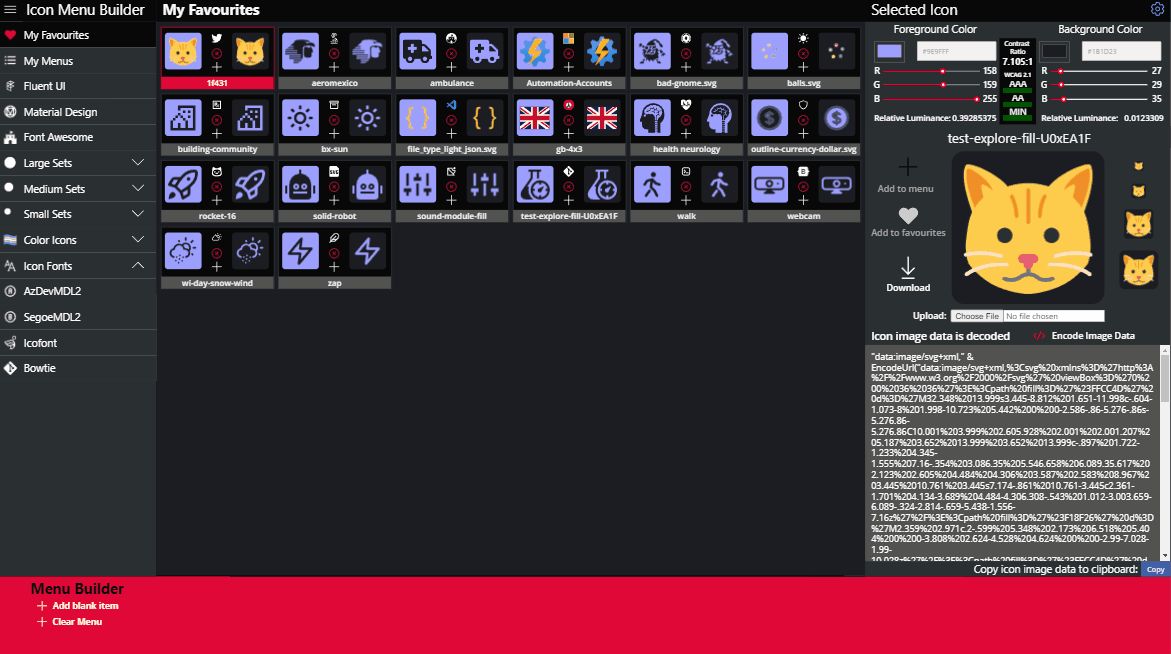Open My Menus in the sidebar
This screenshot has height=654, width=1171.
tap(78, 61)
